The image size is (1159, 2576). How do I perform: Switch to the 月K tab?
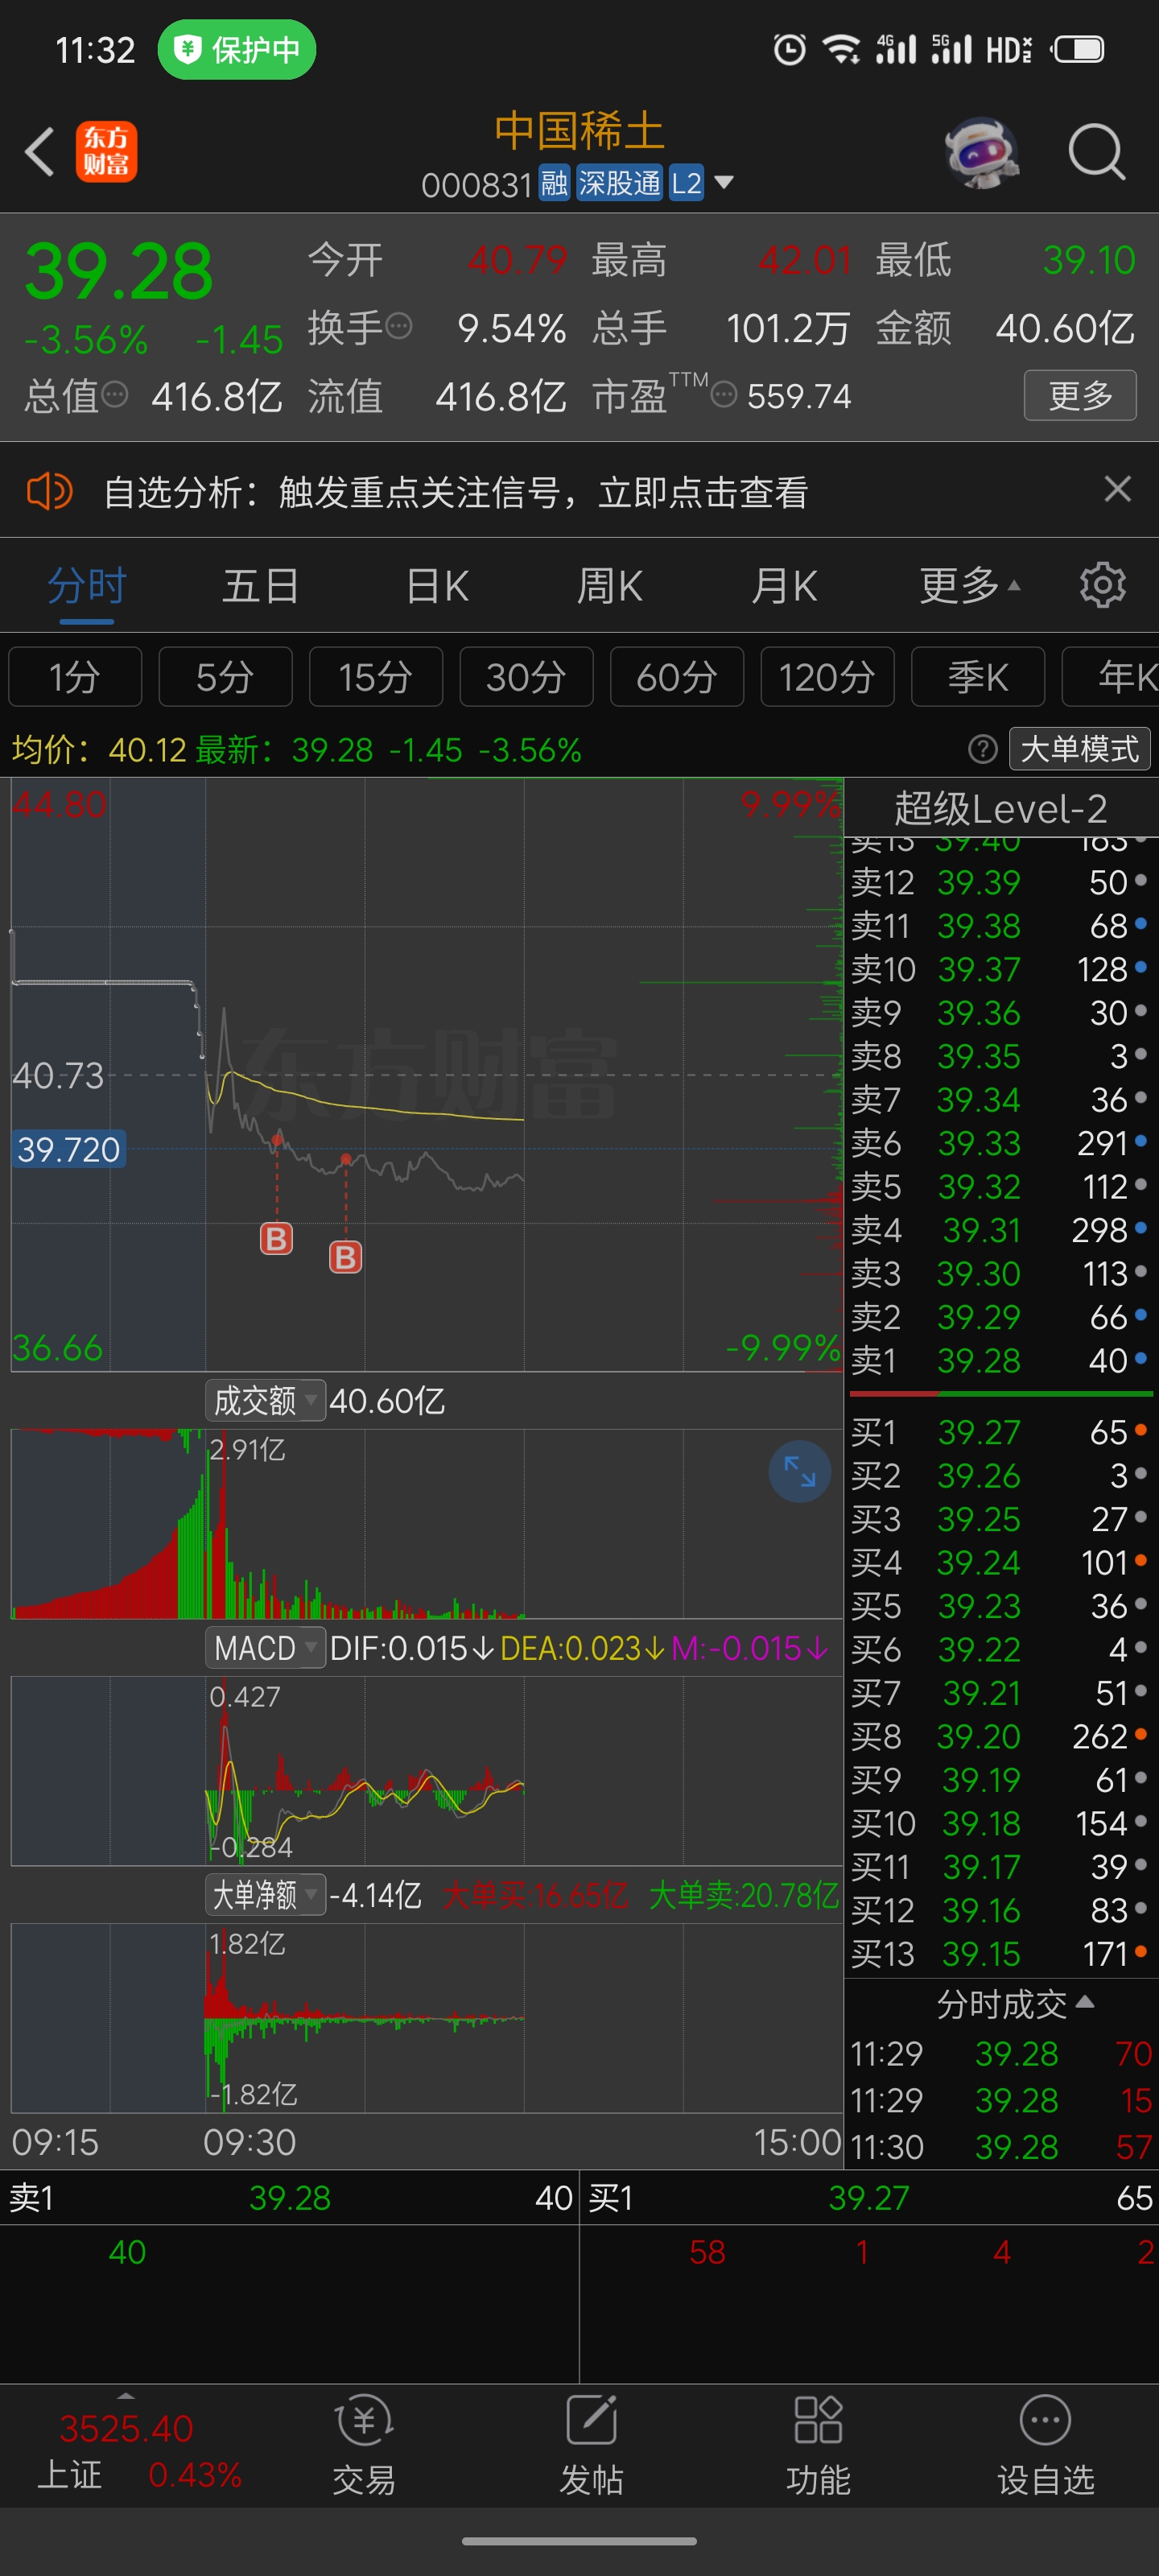pyautogui.click(x=784, y=585)
